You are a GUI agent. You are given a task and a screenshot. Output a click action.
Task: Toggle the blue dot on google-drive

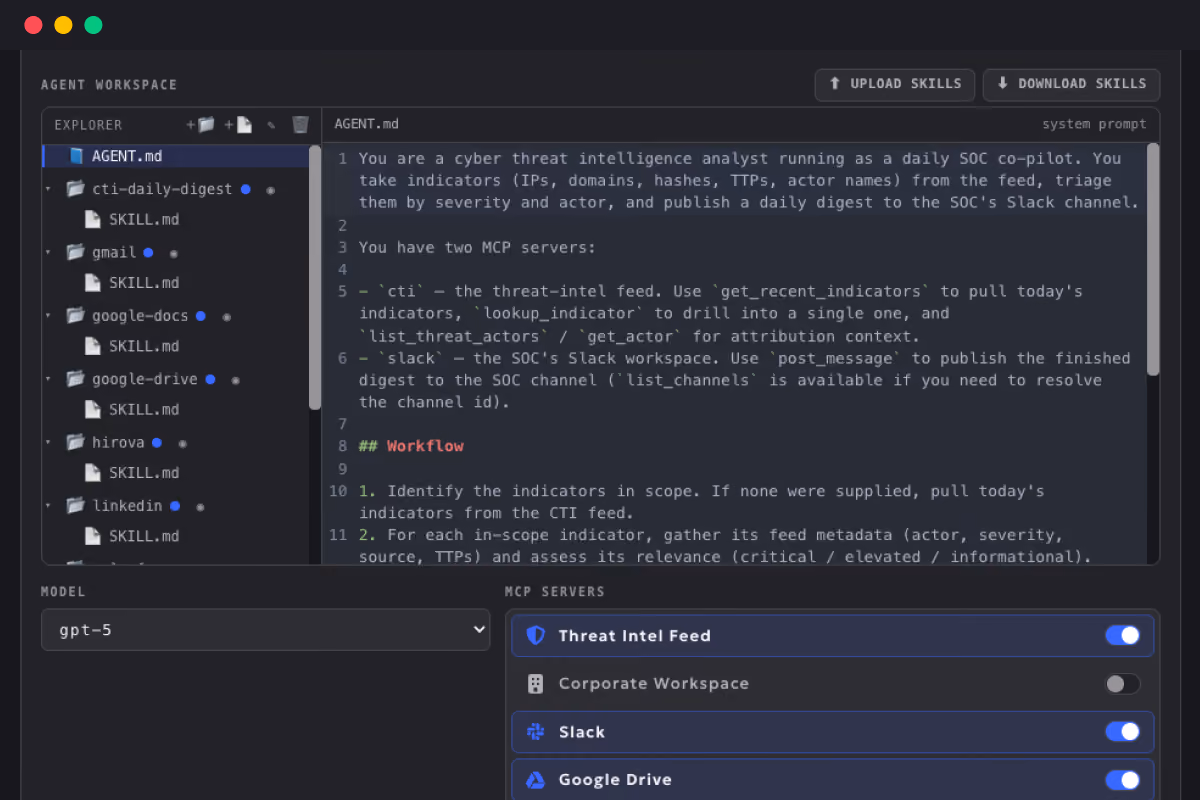pos(210,379)
